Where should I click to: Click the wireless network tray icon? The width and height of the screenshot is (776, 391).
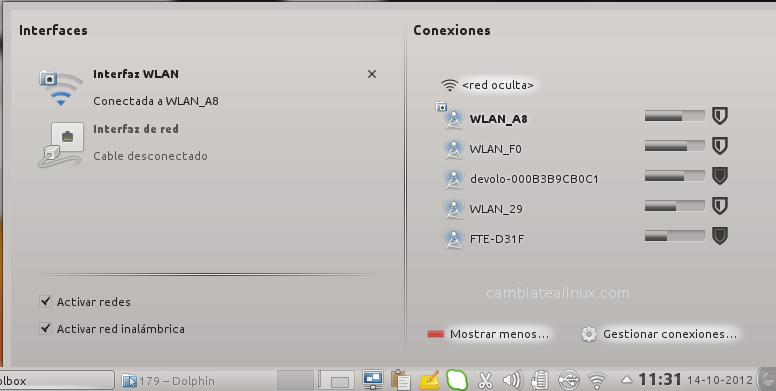(x=597, y=380)
